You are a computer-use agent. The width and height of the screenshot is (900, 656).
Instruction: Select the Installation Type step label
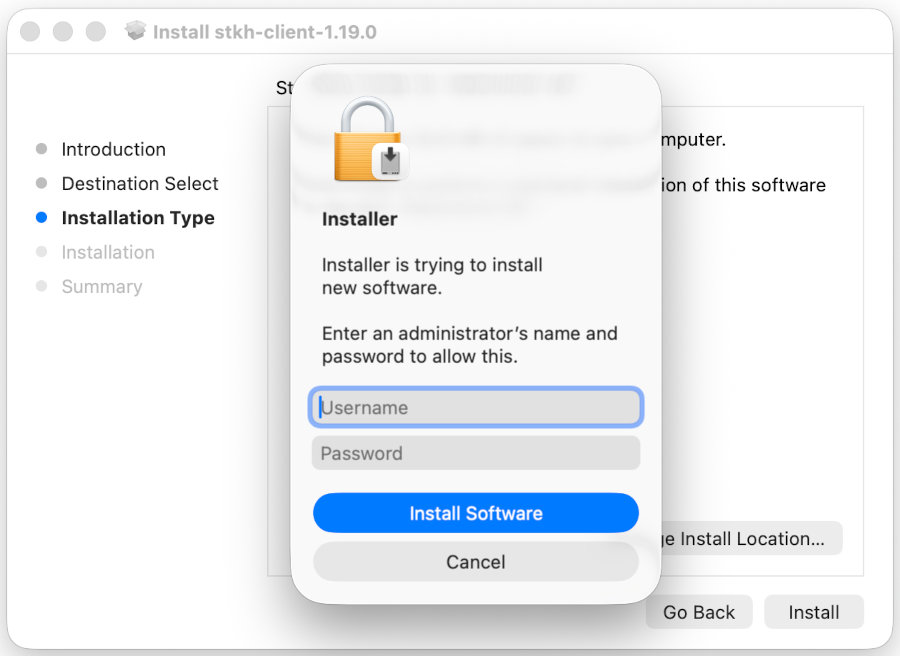pos(138,218)
